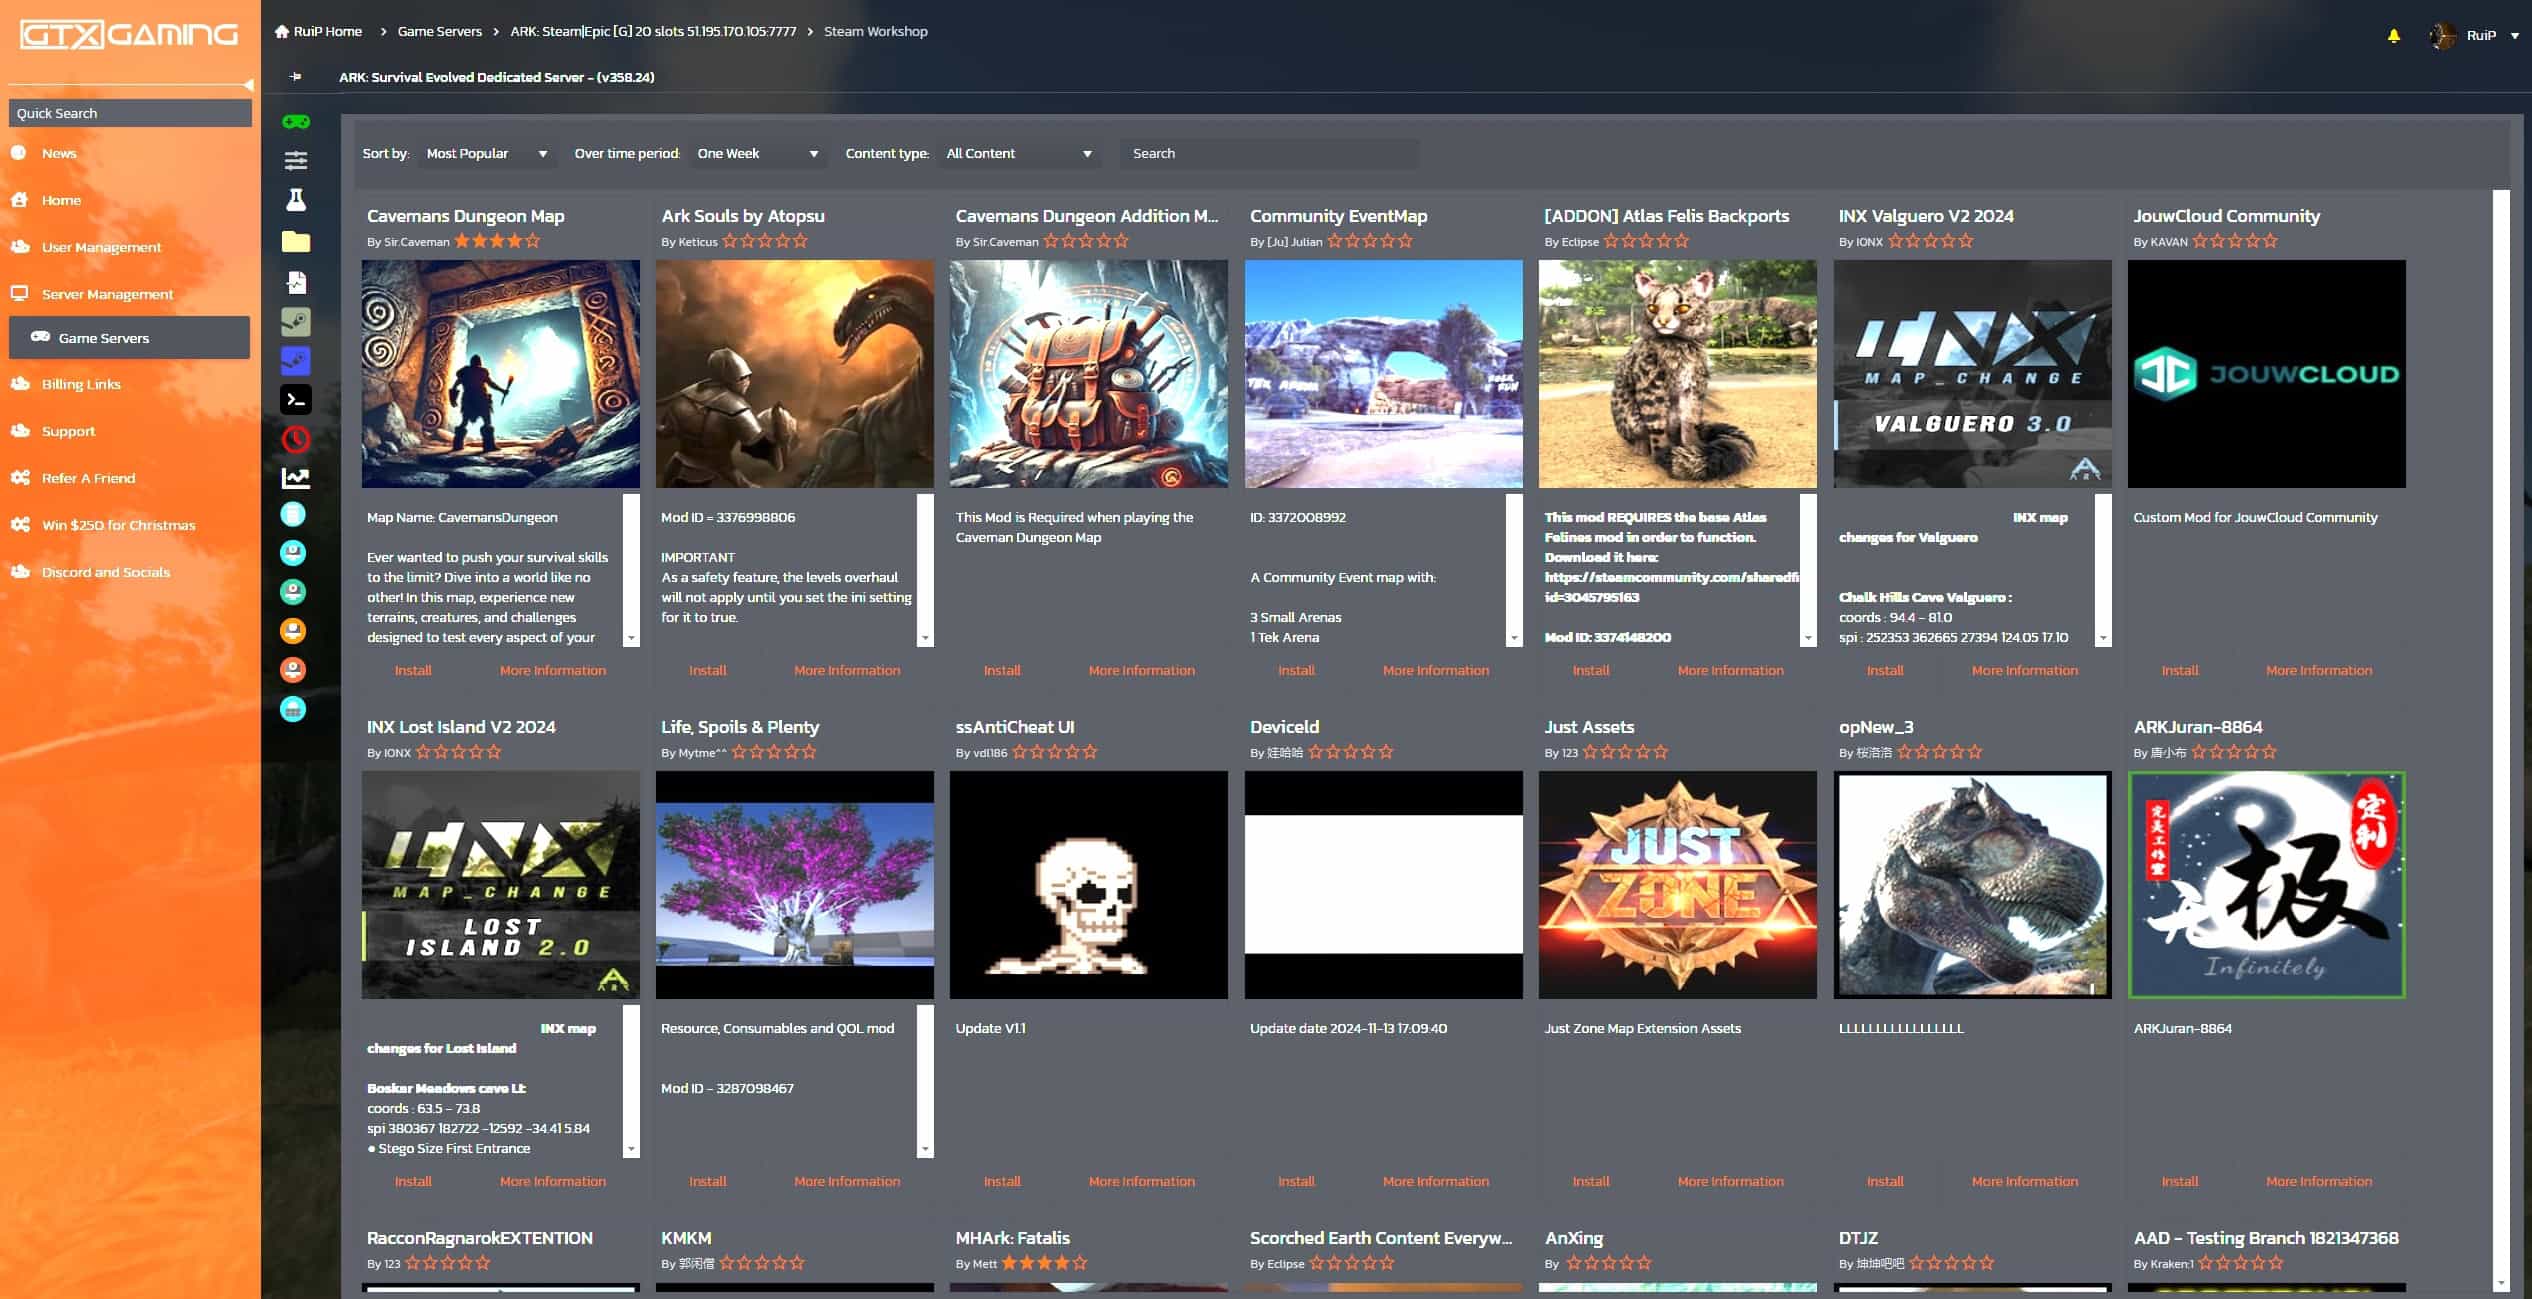Click the RuiP user avatar

click(x=2443, y=35)
